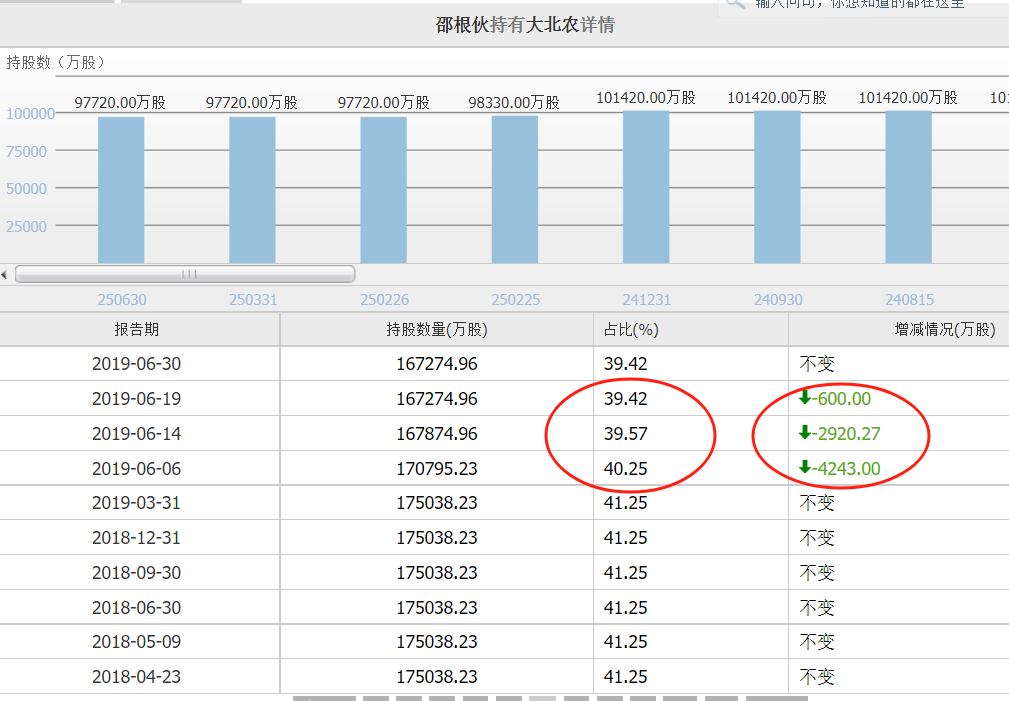
Task: Click the 250225 date axis label
Action: [516, 299]
